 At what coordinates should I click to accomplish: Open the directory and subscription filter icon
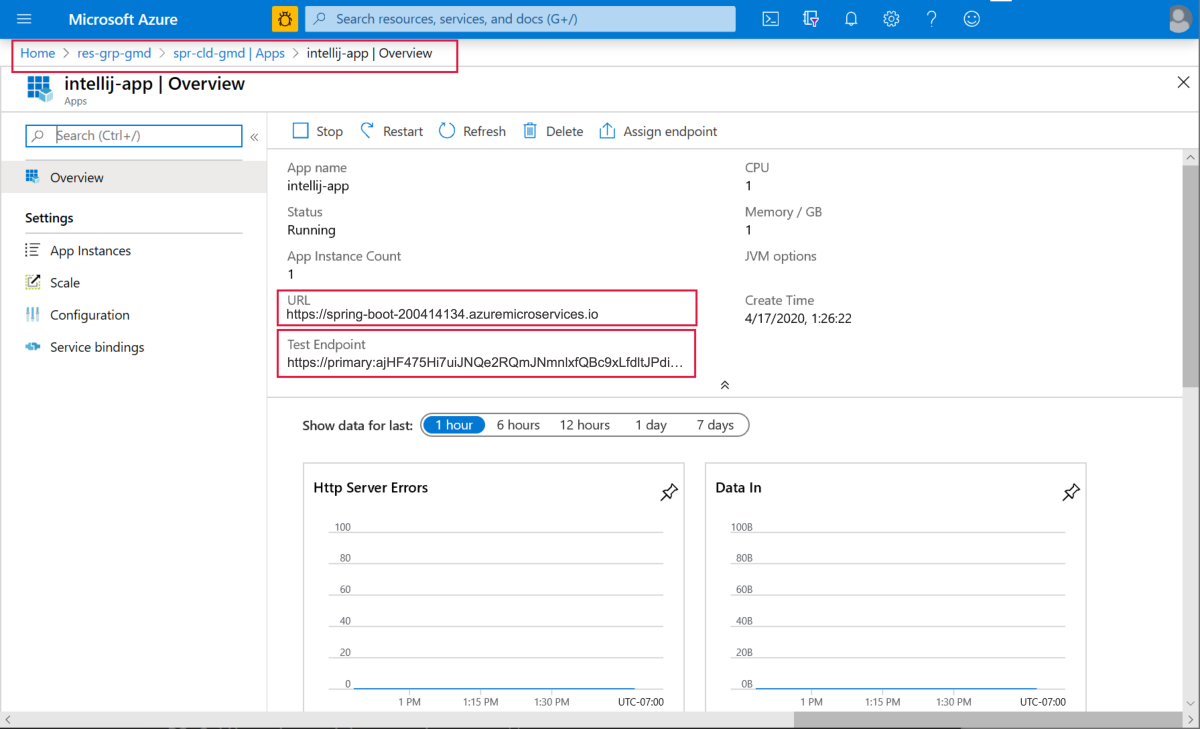click(x=811, y=19)
